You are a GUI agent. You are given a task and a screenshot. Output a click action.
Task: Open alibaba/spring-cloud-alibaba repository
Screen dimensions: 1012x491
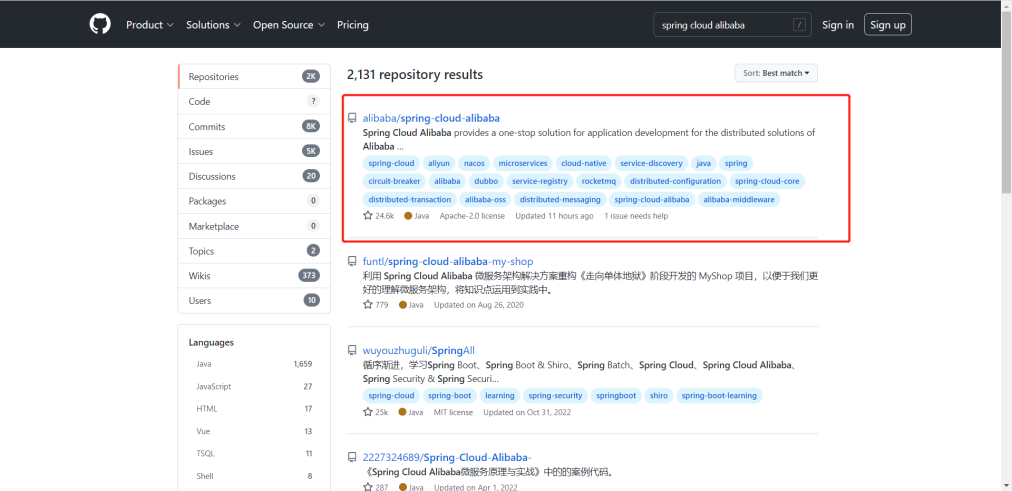431,118
